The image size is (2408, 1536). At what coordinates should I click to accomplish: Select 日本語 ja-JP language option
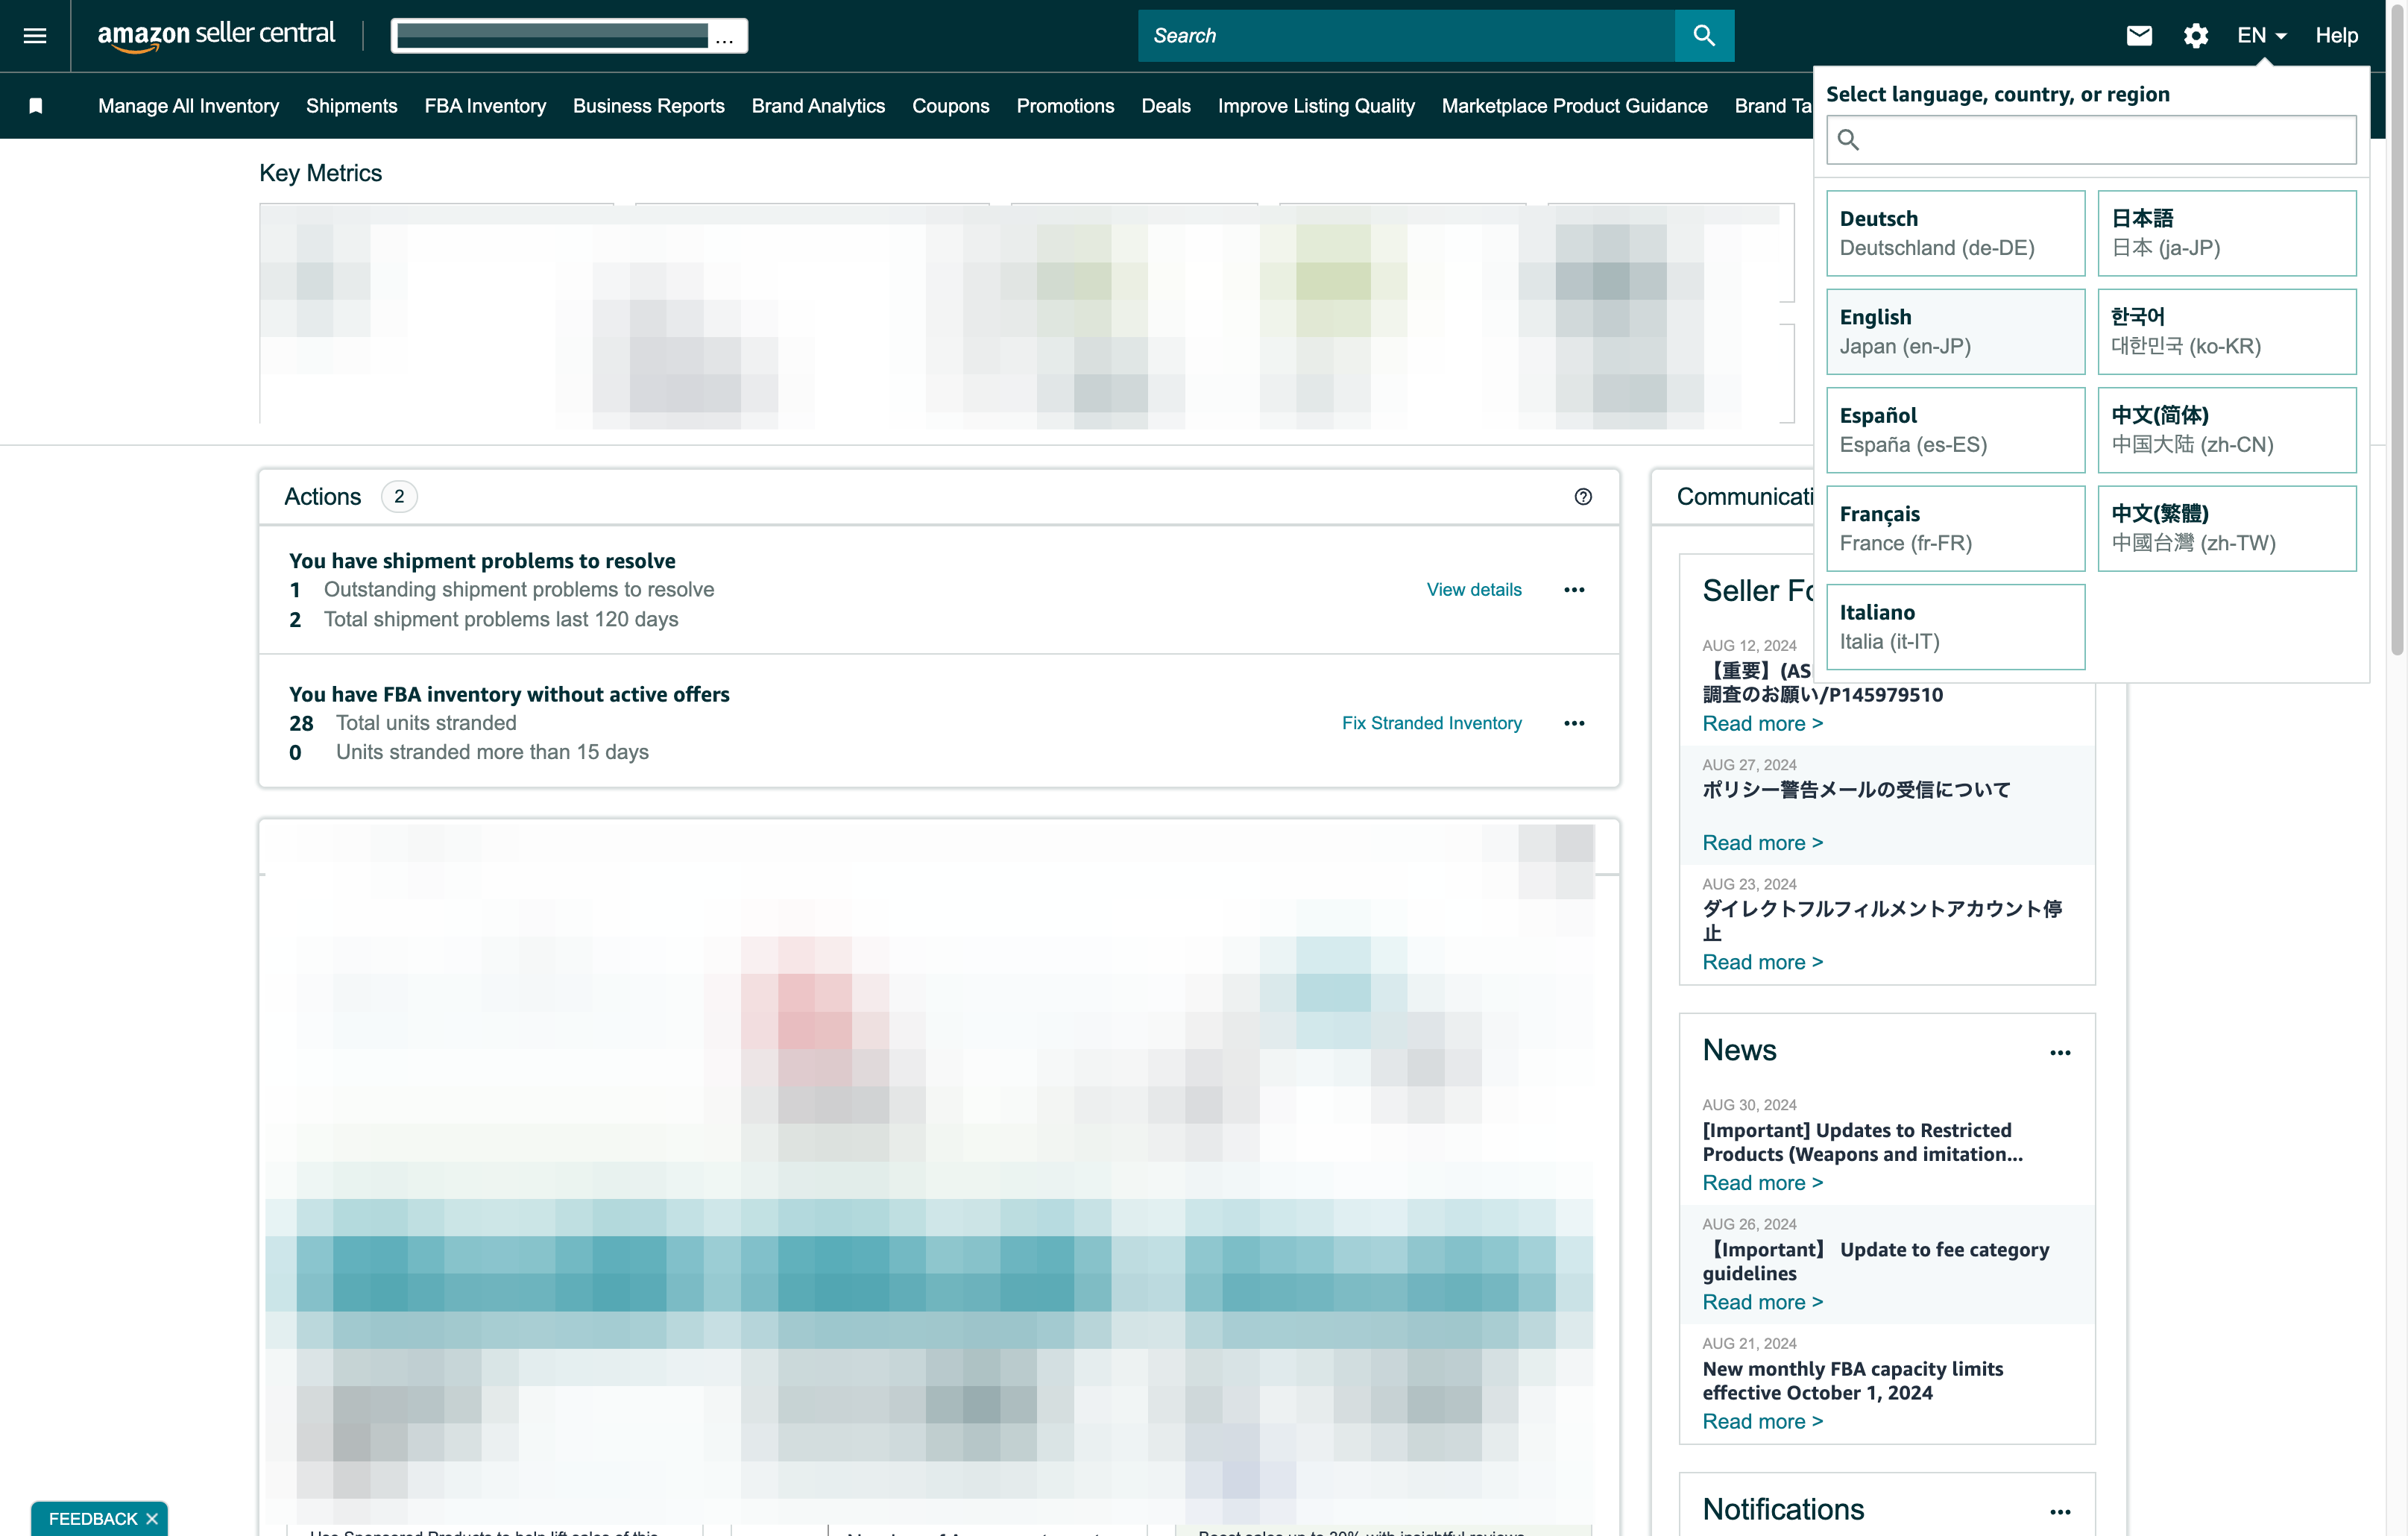click(2227, 233)
